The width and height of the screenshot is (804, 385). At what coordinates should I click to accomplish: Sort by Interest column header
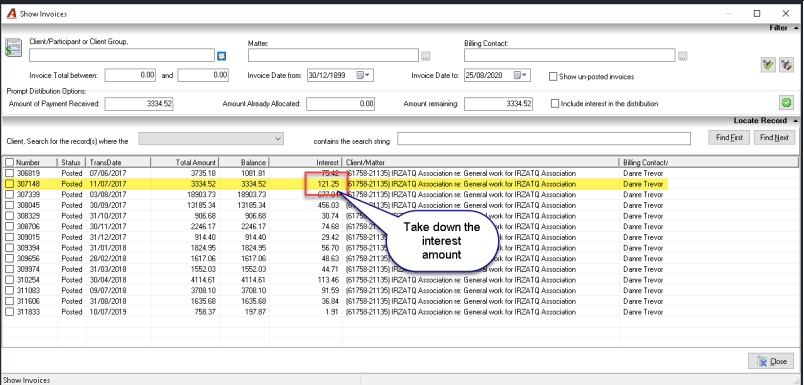306,163
